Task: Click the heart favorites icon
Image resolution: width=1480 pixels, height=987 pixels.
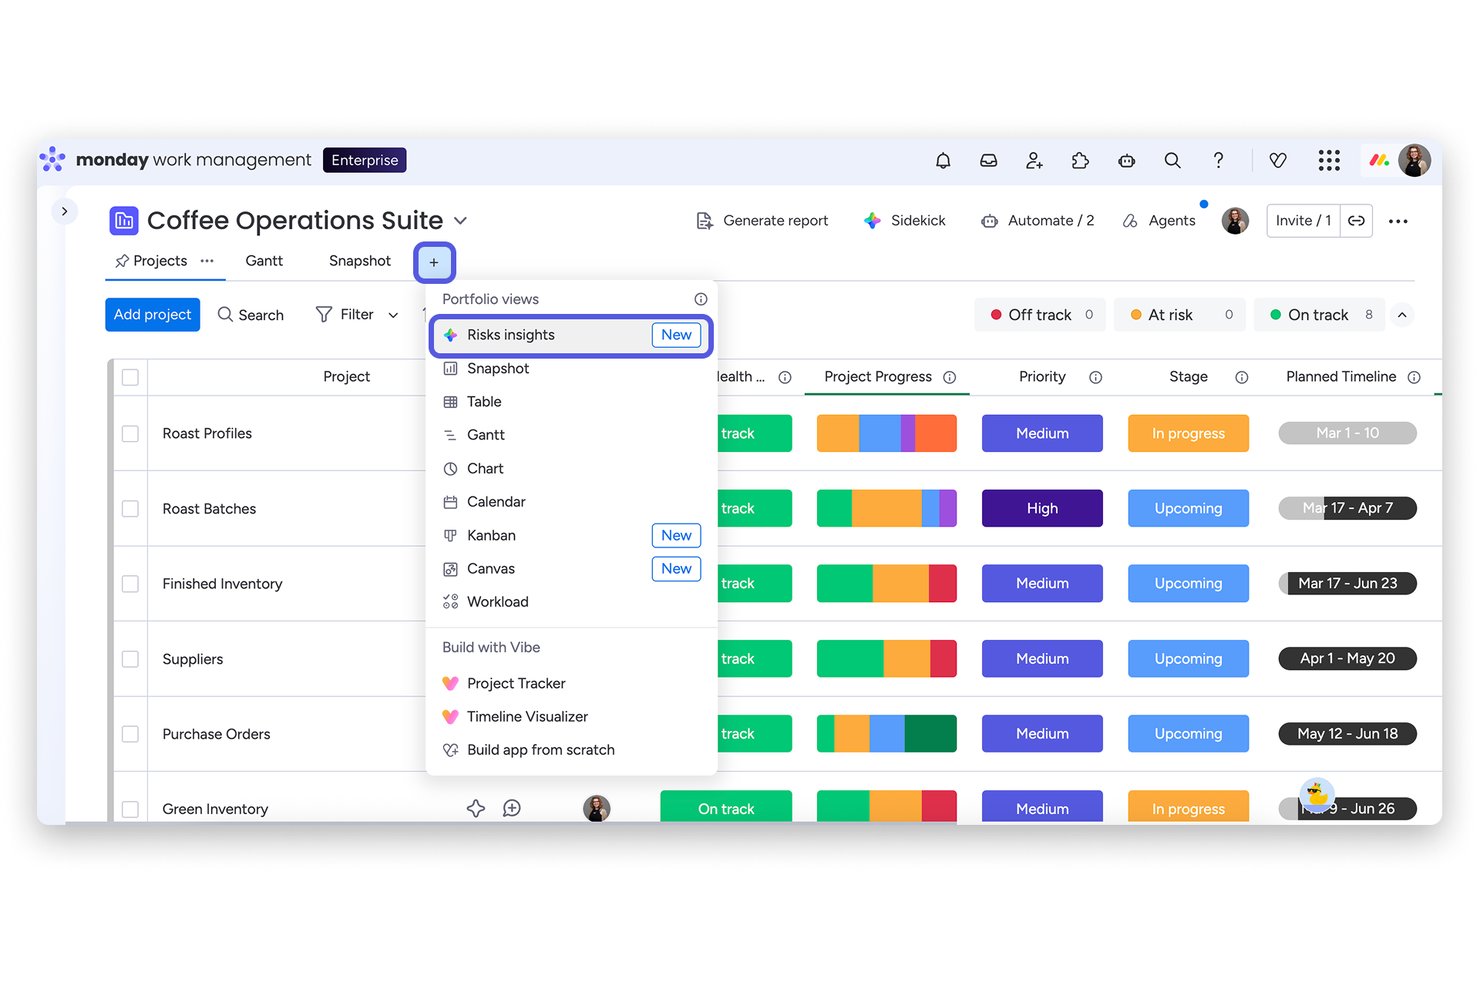Action: tap(1277, 160)
